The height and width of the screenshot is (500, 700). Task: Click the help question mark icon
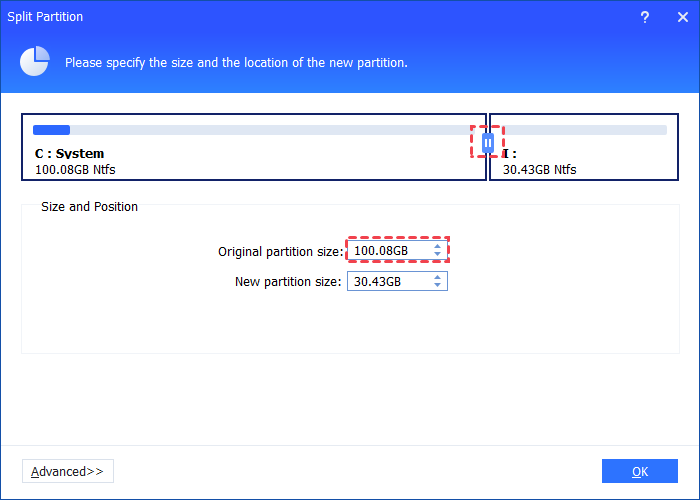(x=645, y=17)
